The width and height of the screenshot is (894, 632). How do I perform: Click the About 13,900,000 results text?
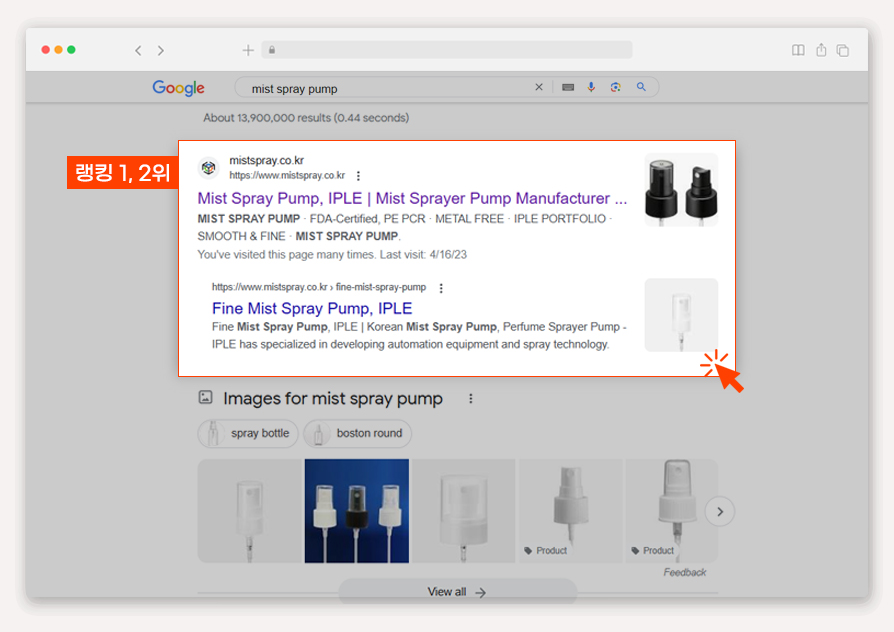point(306,118)
